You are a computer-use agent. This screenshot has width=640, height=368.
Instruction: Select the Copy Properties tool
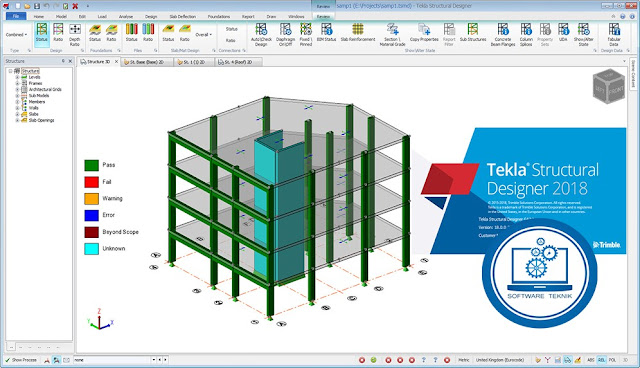coord(424,32)
